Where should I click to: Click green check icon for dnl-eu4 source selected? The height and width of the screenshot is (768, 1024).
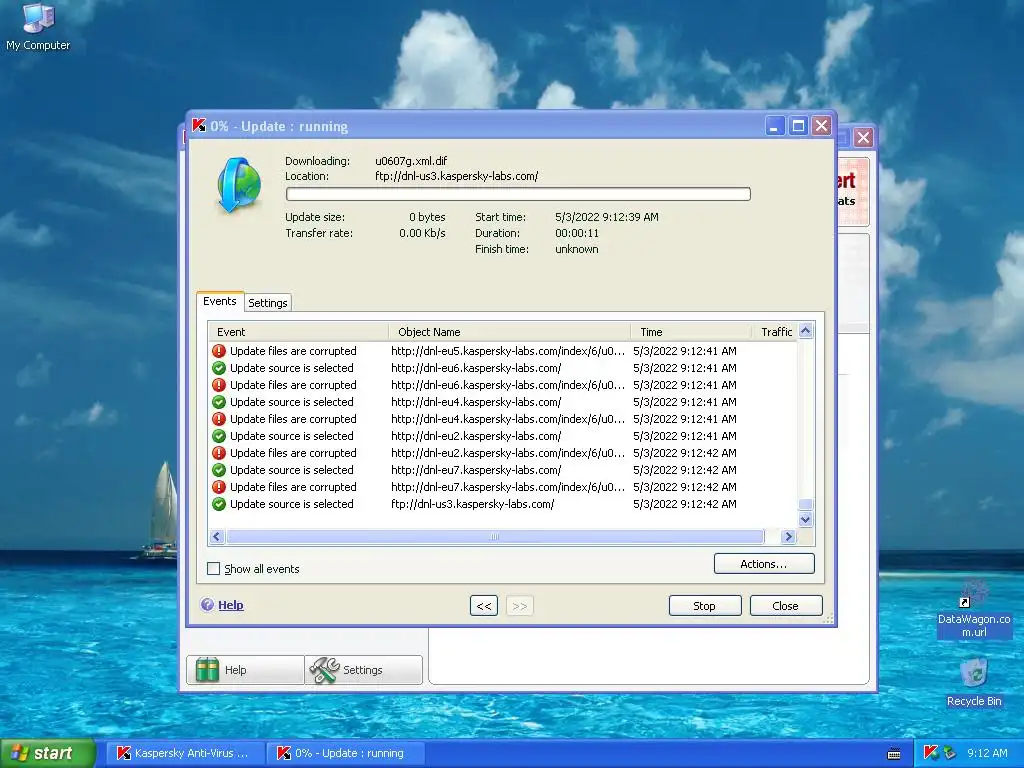point(219,402)
